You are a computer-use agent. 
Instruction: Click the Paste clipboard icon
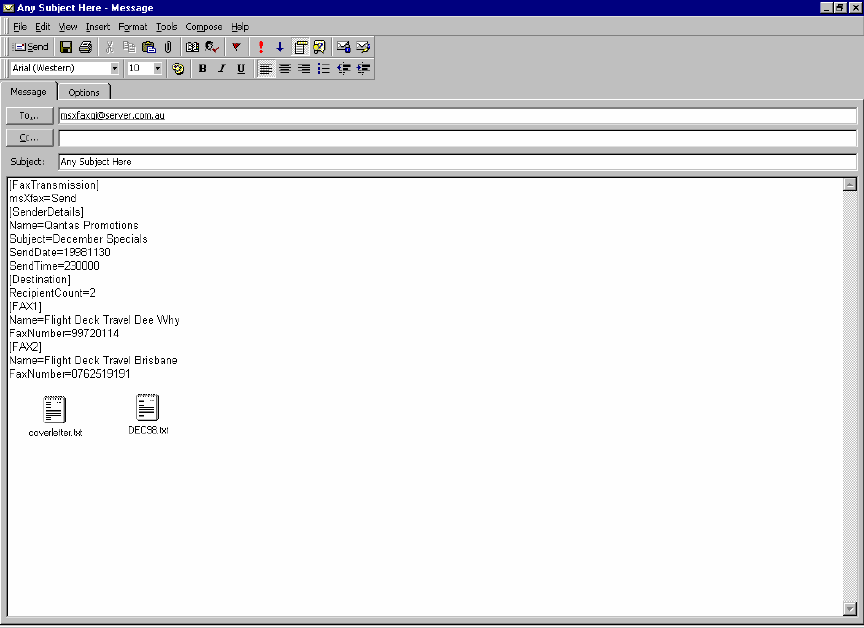click(148, 47)
